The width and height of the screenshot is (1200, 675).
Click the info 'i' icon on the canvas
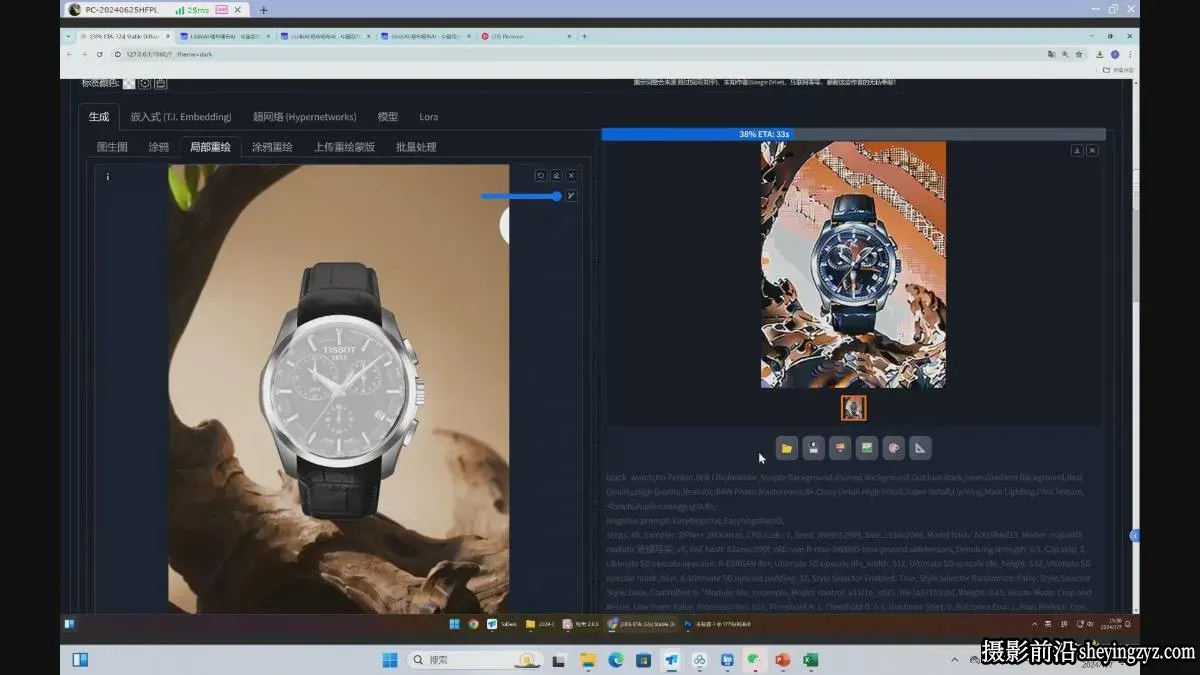pos(108,177)
